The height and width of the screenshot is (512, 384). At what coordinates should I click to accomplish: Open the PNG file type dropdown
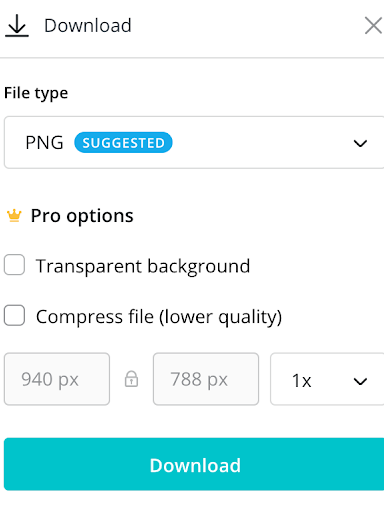[x=194, y=143]
